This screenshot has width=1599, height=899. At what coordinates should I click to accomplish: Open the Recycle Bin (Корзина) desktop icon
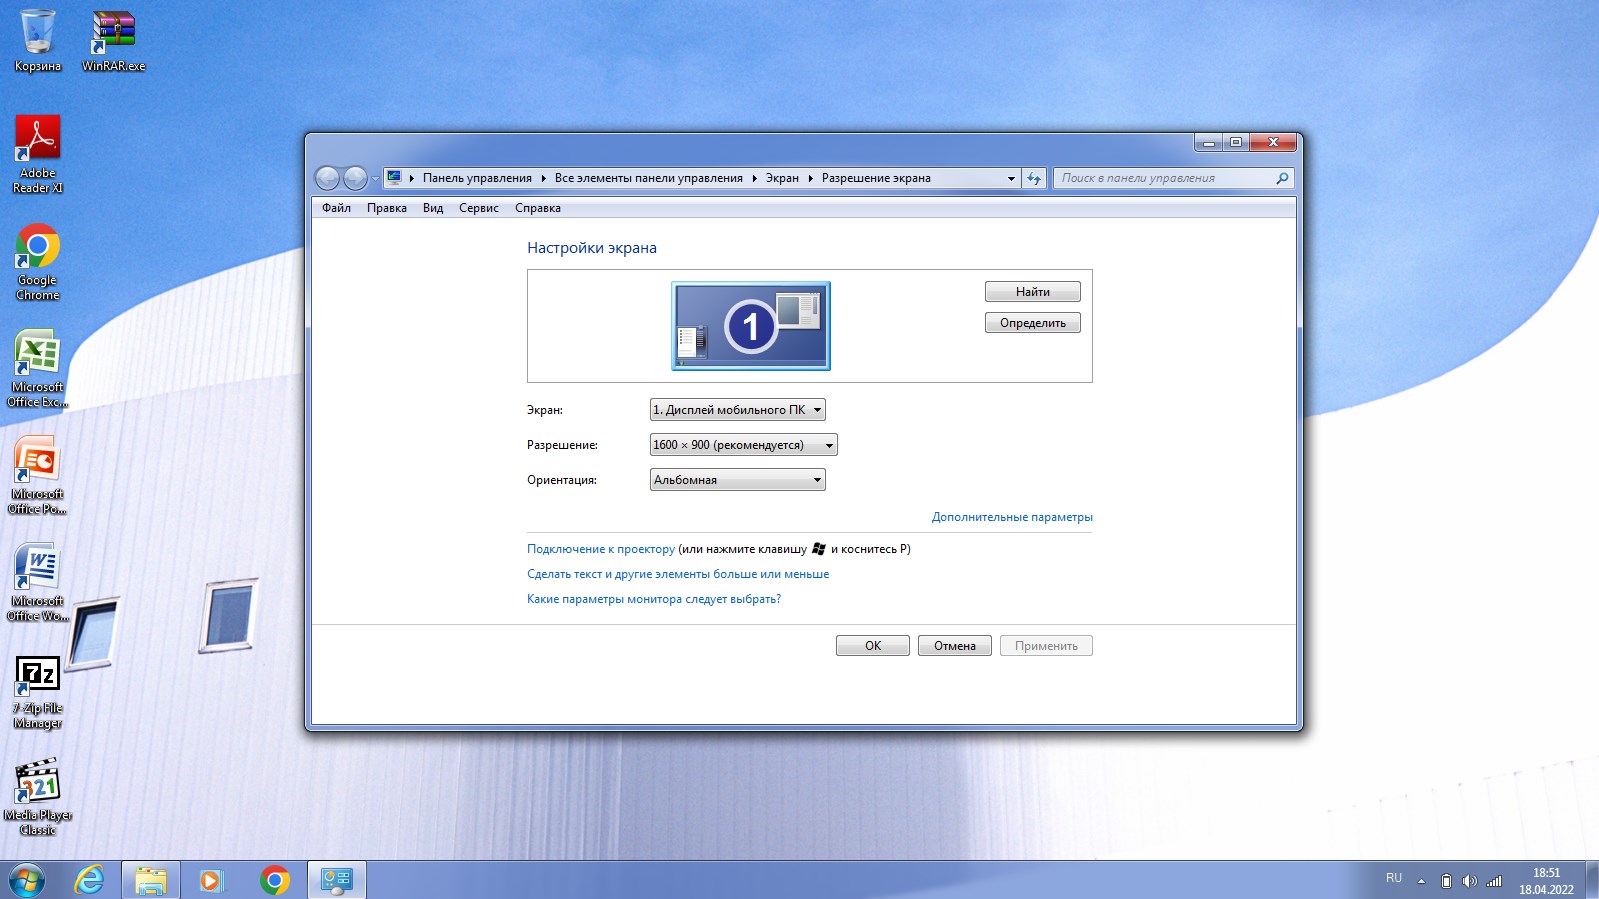pyautogui.click(x=38, y=41)
